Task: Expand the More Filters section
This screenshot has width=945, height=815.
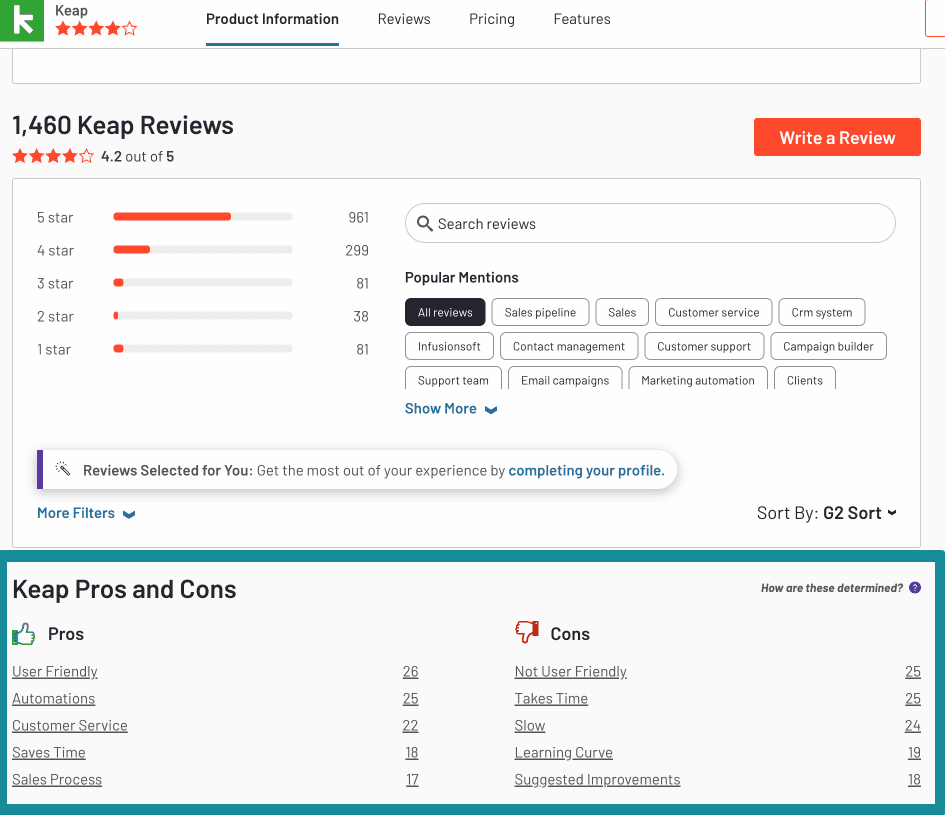Action: point(86,513)
